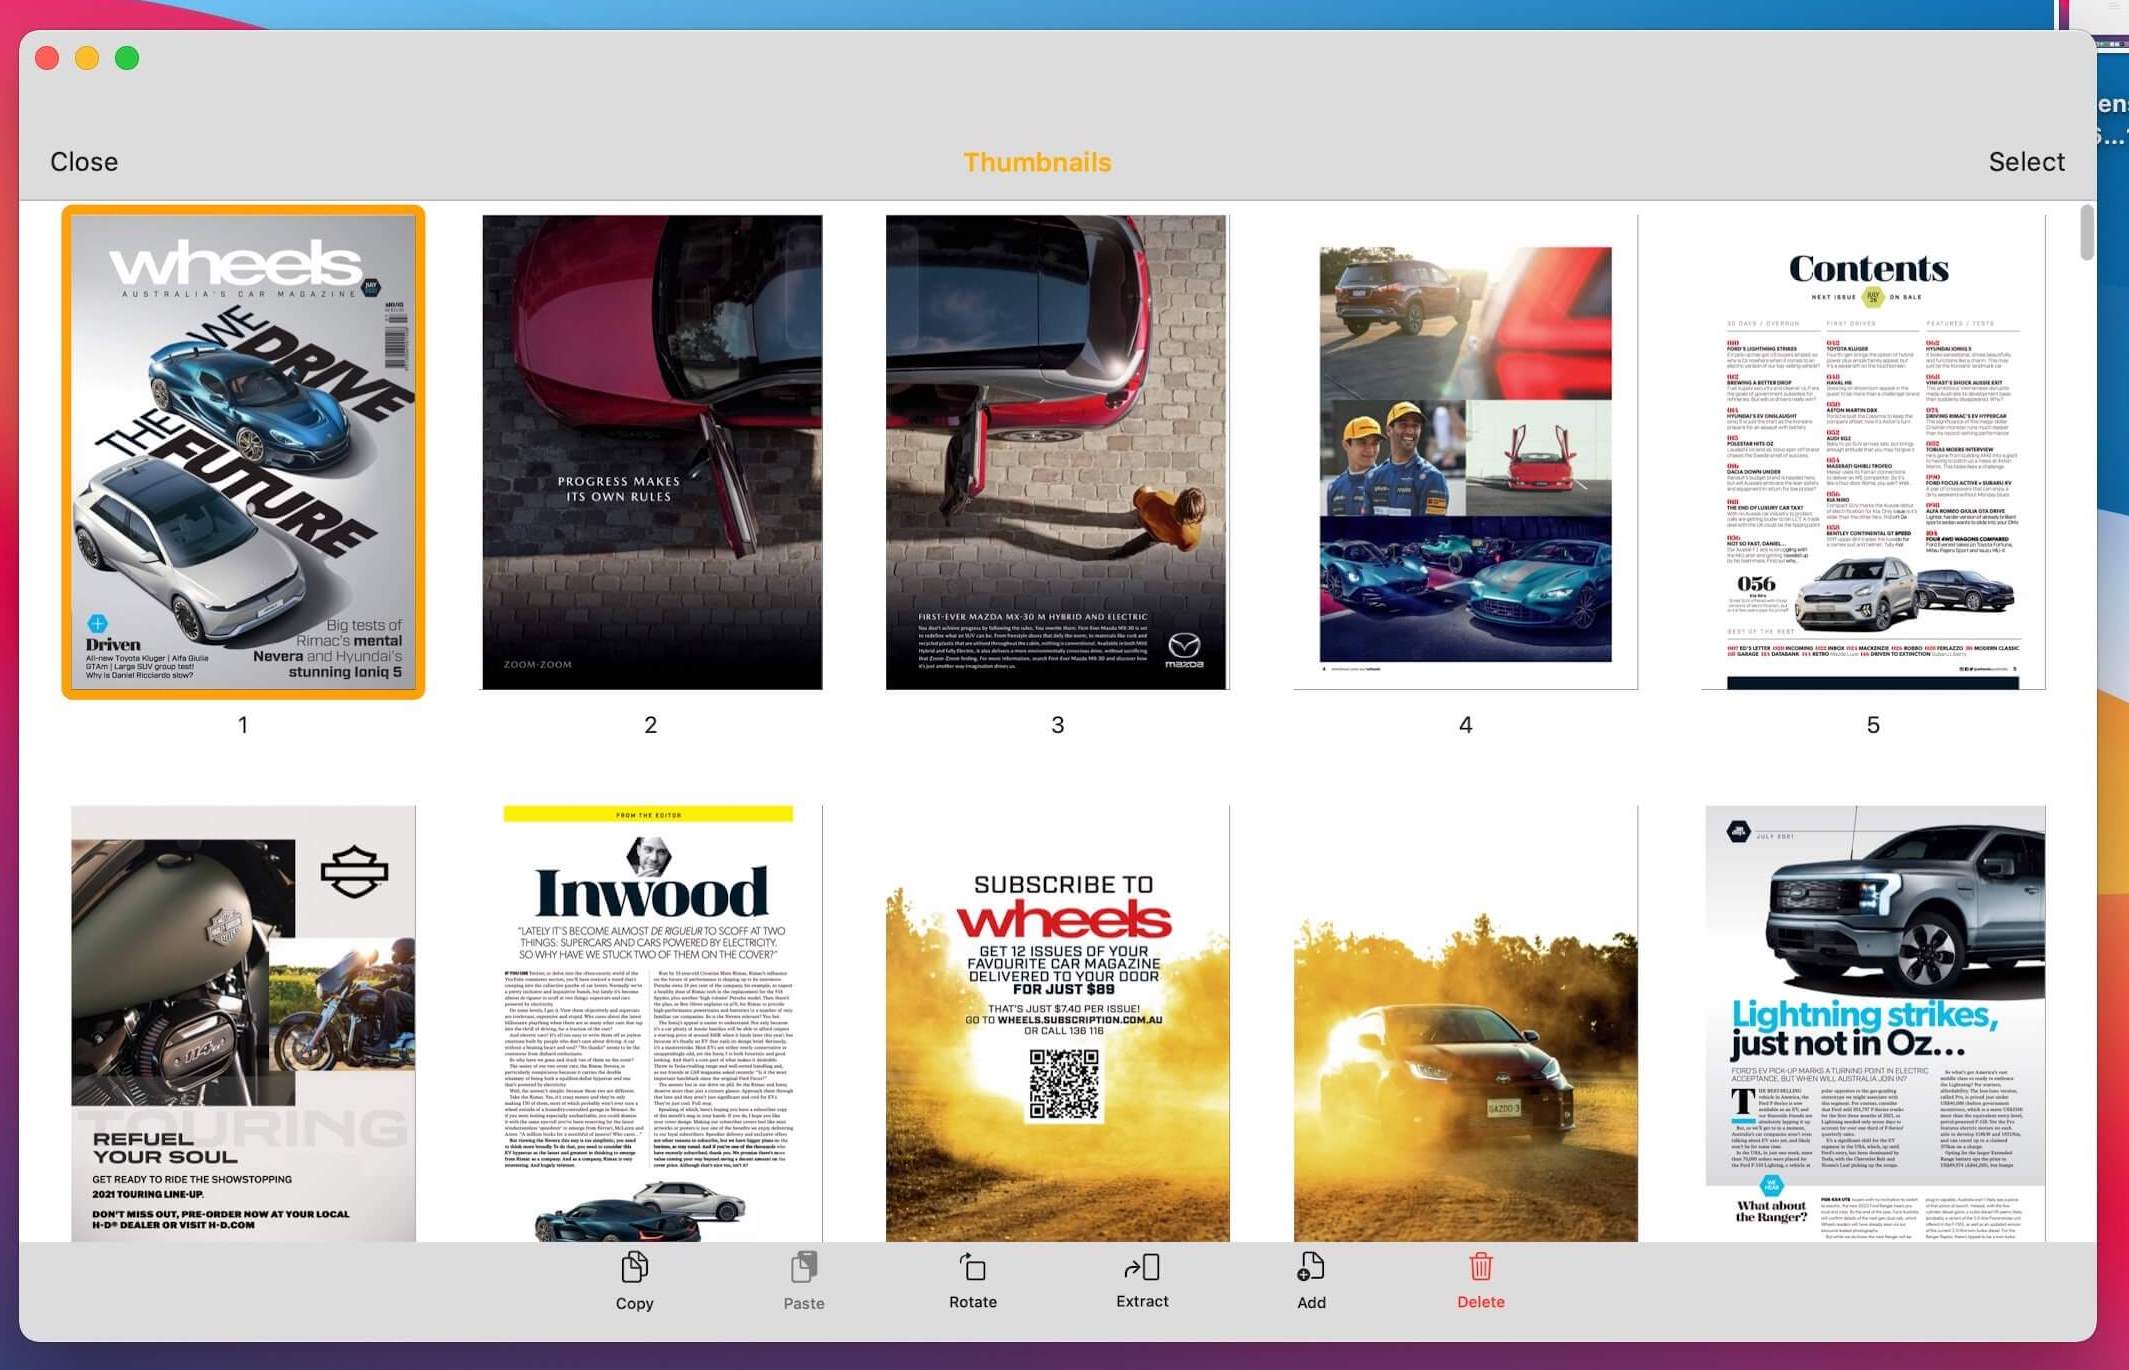Click the vertical scrollbar handle
Image resolution: width=2129 pixels, height=1370 pixels.
(x=2086, y=232)
